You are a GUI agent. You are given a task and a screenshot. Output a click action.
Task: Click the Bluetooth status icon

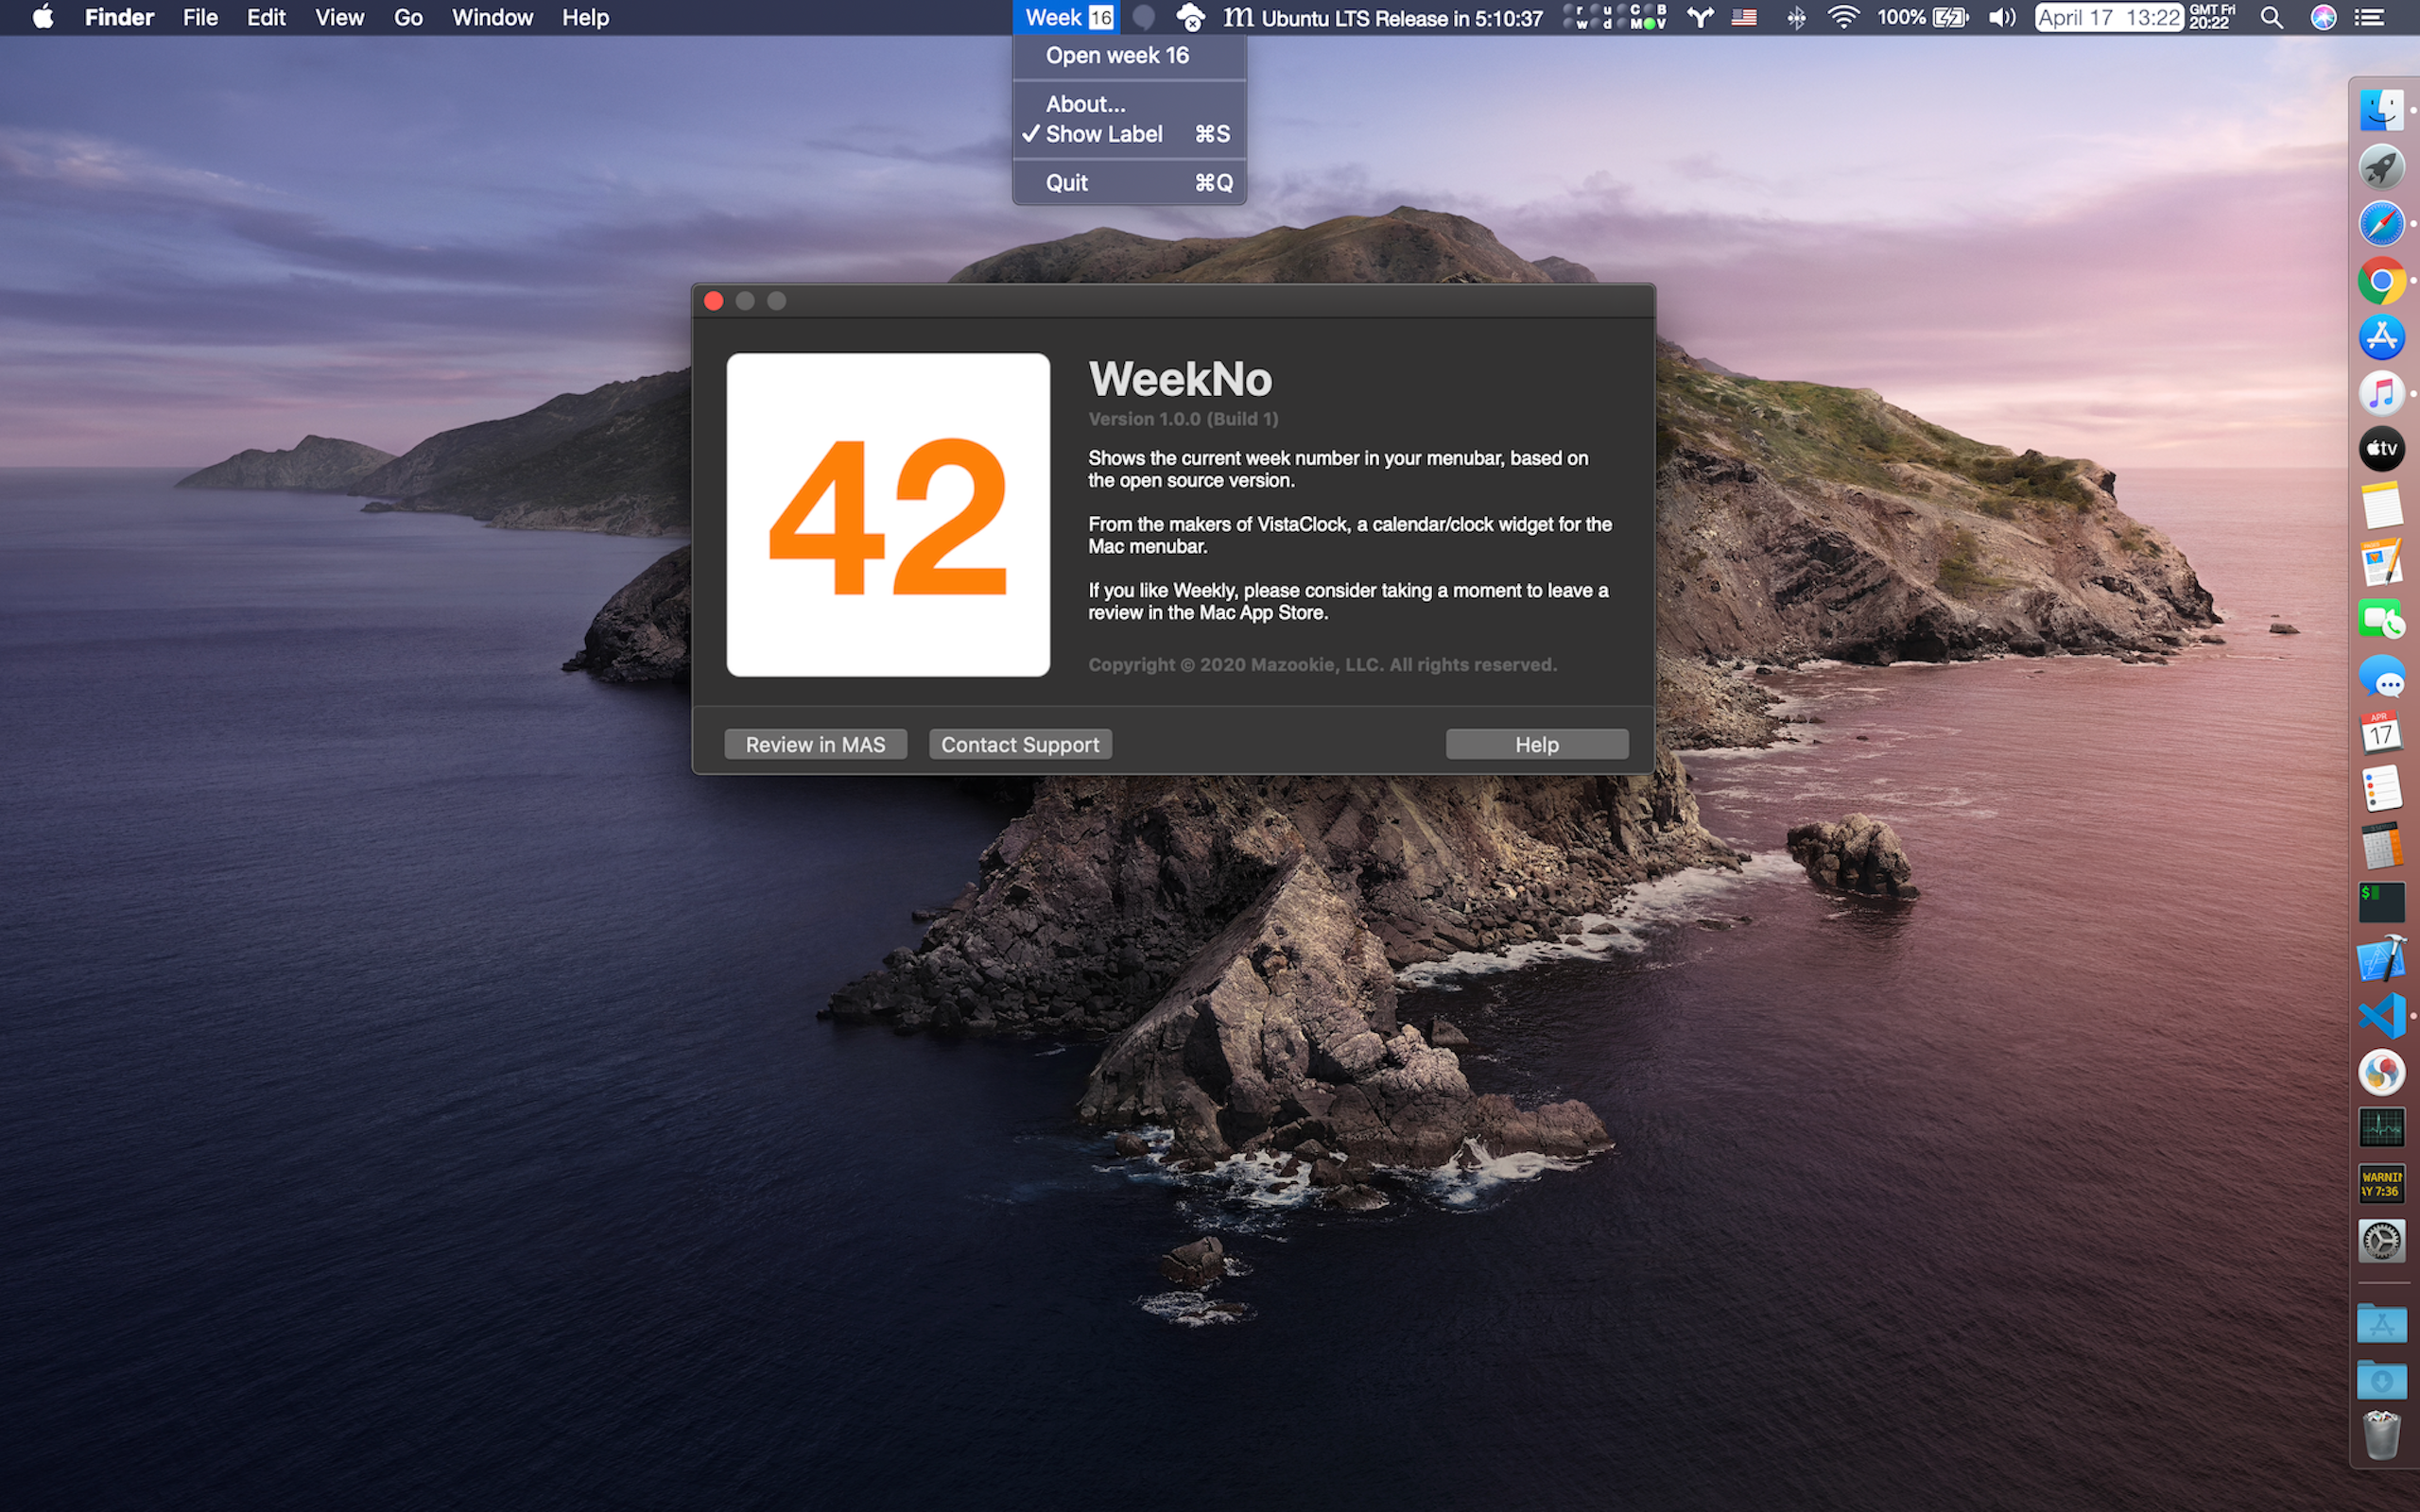[1796, 17]
